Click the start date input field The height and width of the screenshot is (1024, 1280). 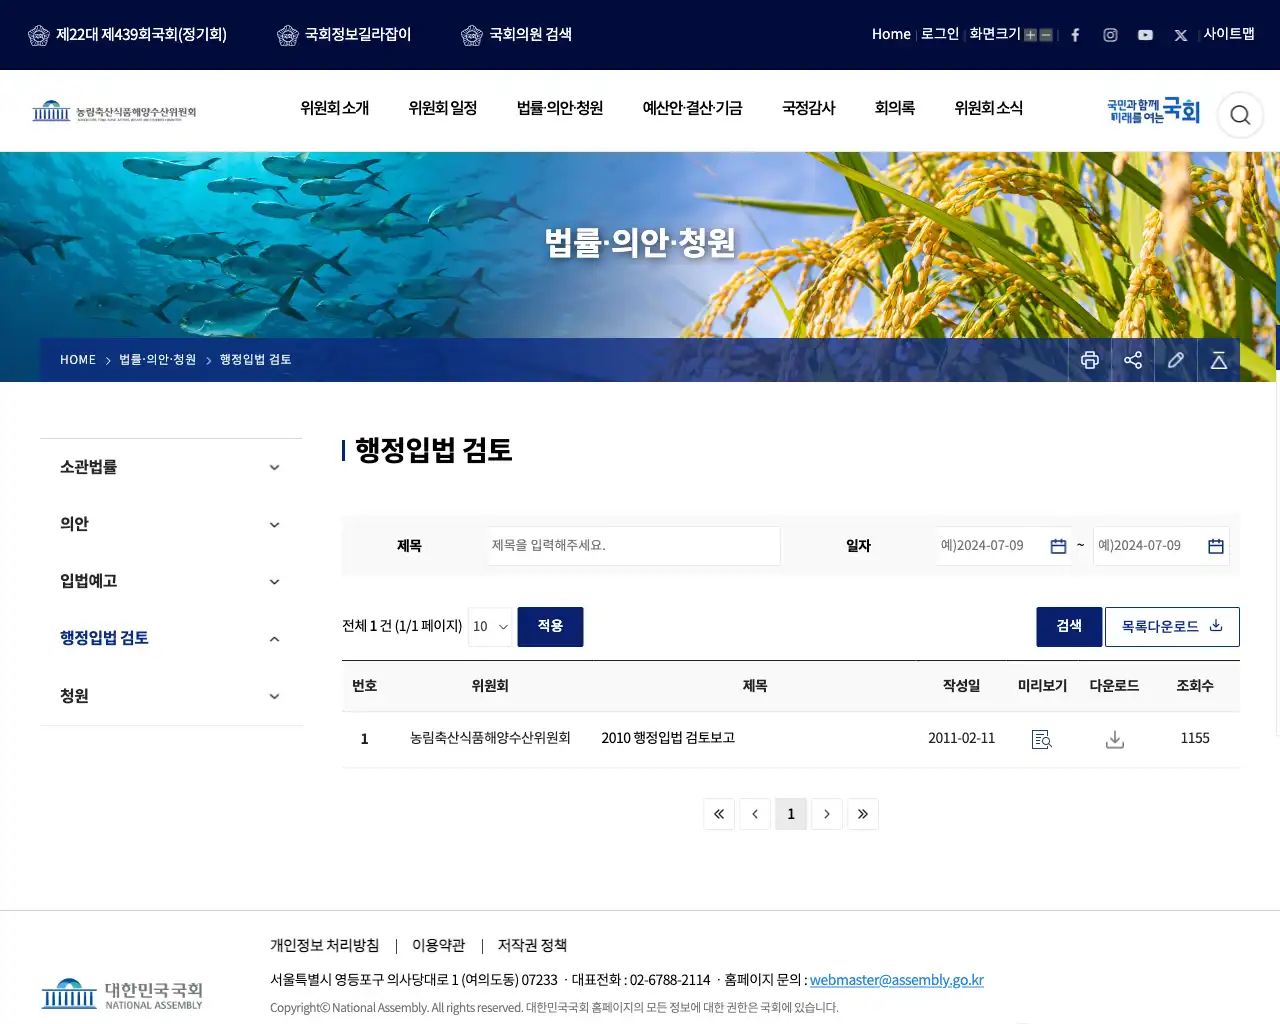click(1004, 546)
